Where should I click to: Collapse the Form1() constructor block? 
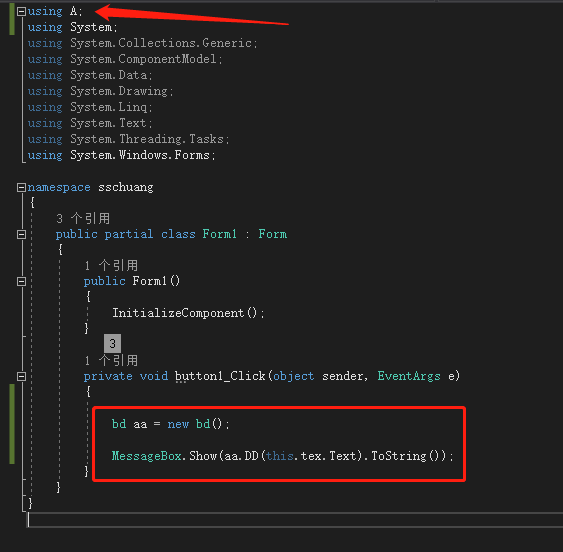21,281
